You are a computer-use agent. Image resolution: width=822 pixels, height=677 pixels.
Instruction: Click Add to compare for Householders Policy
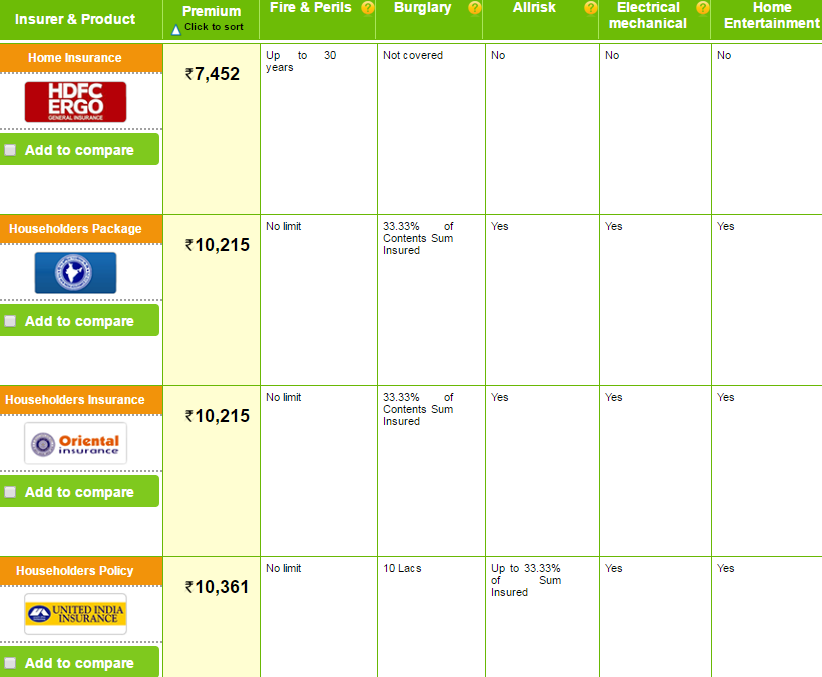pos(79,662)
